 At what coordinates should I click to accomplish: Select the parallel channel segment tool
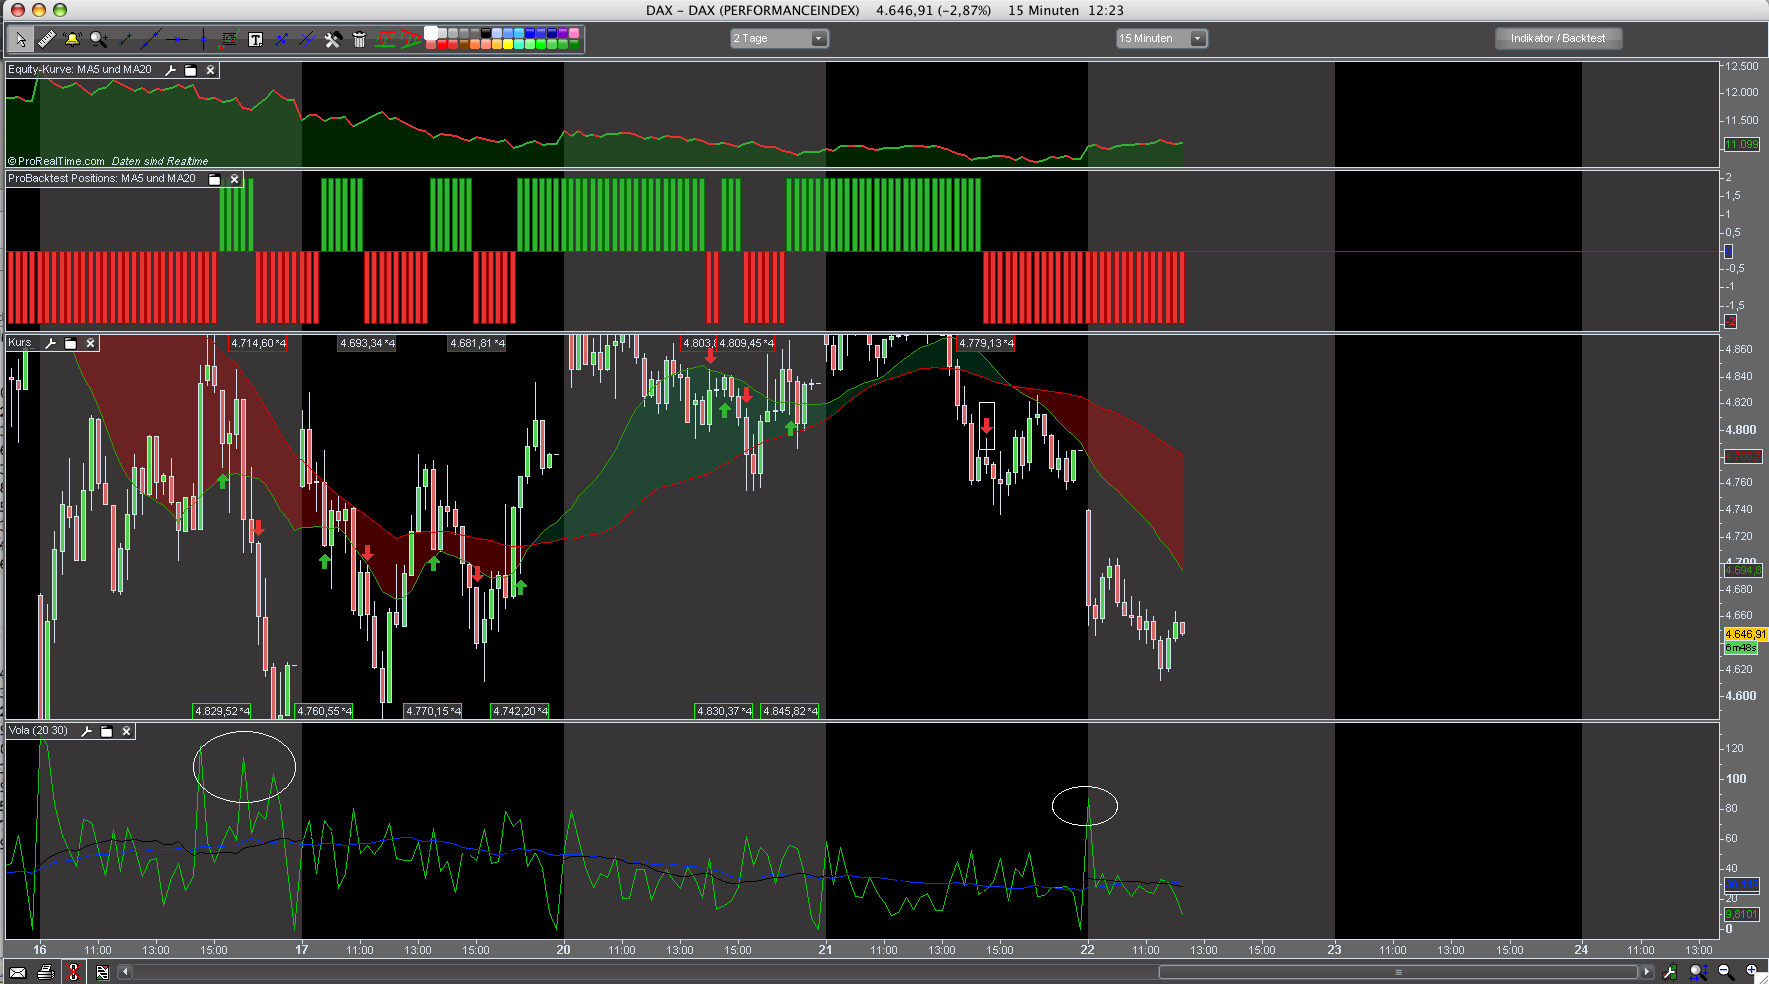tap(281, 40)
